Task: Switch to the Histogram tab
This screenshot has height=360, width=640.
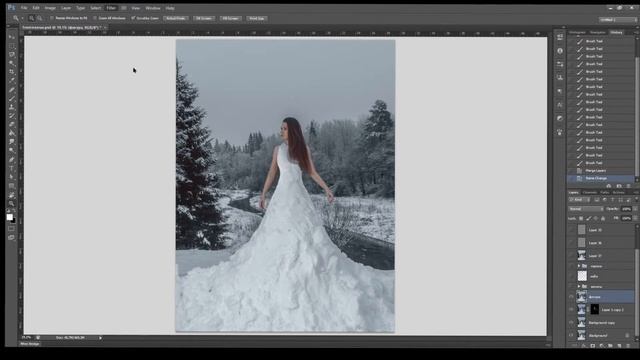Action: click(578, 32)
